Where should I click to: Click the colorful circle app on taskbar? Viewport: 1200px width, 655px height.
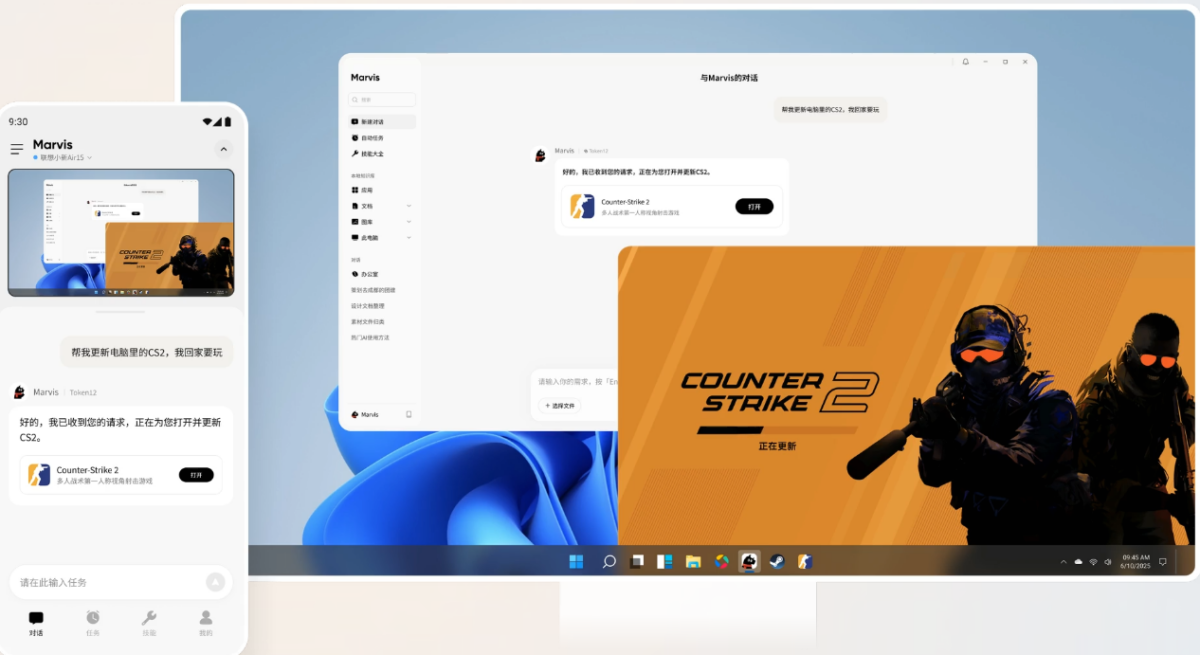pyautogui.click(x=721, y=561)
